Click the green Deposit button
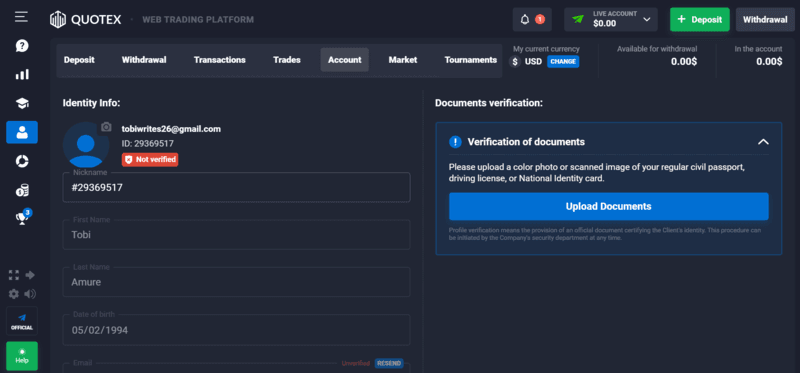 point(699,20)
